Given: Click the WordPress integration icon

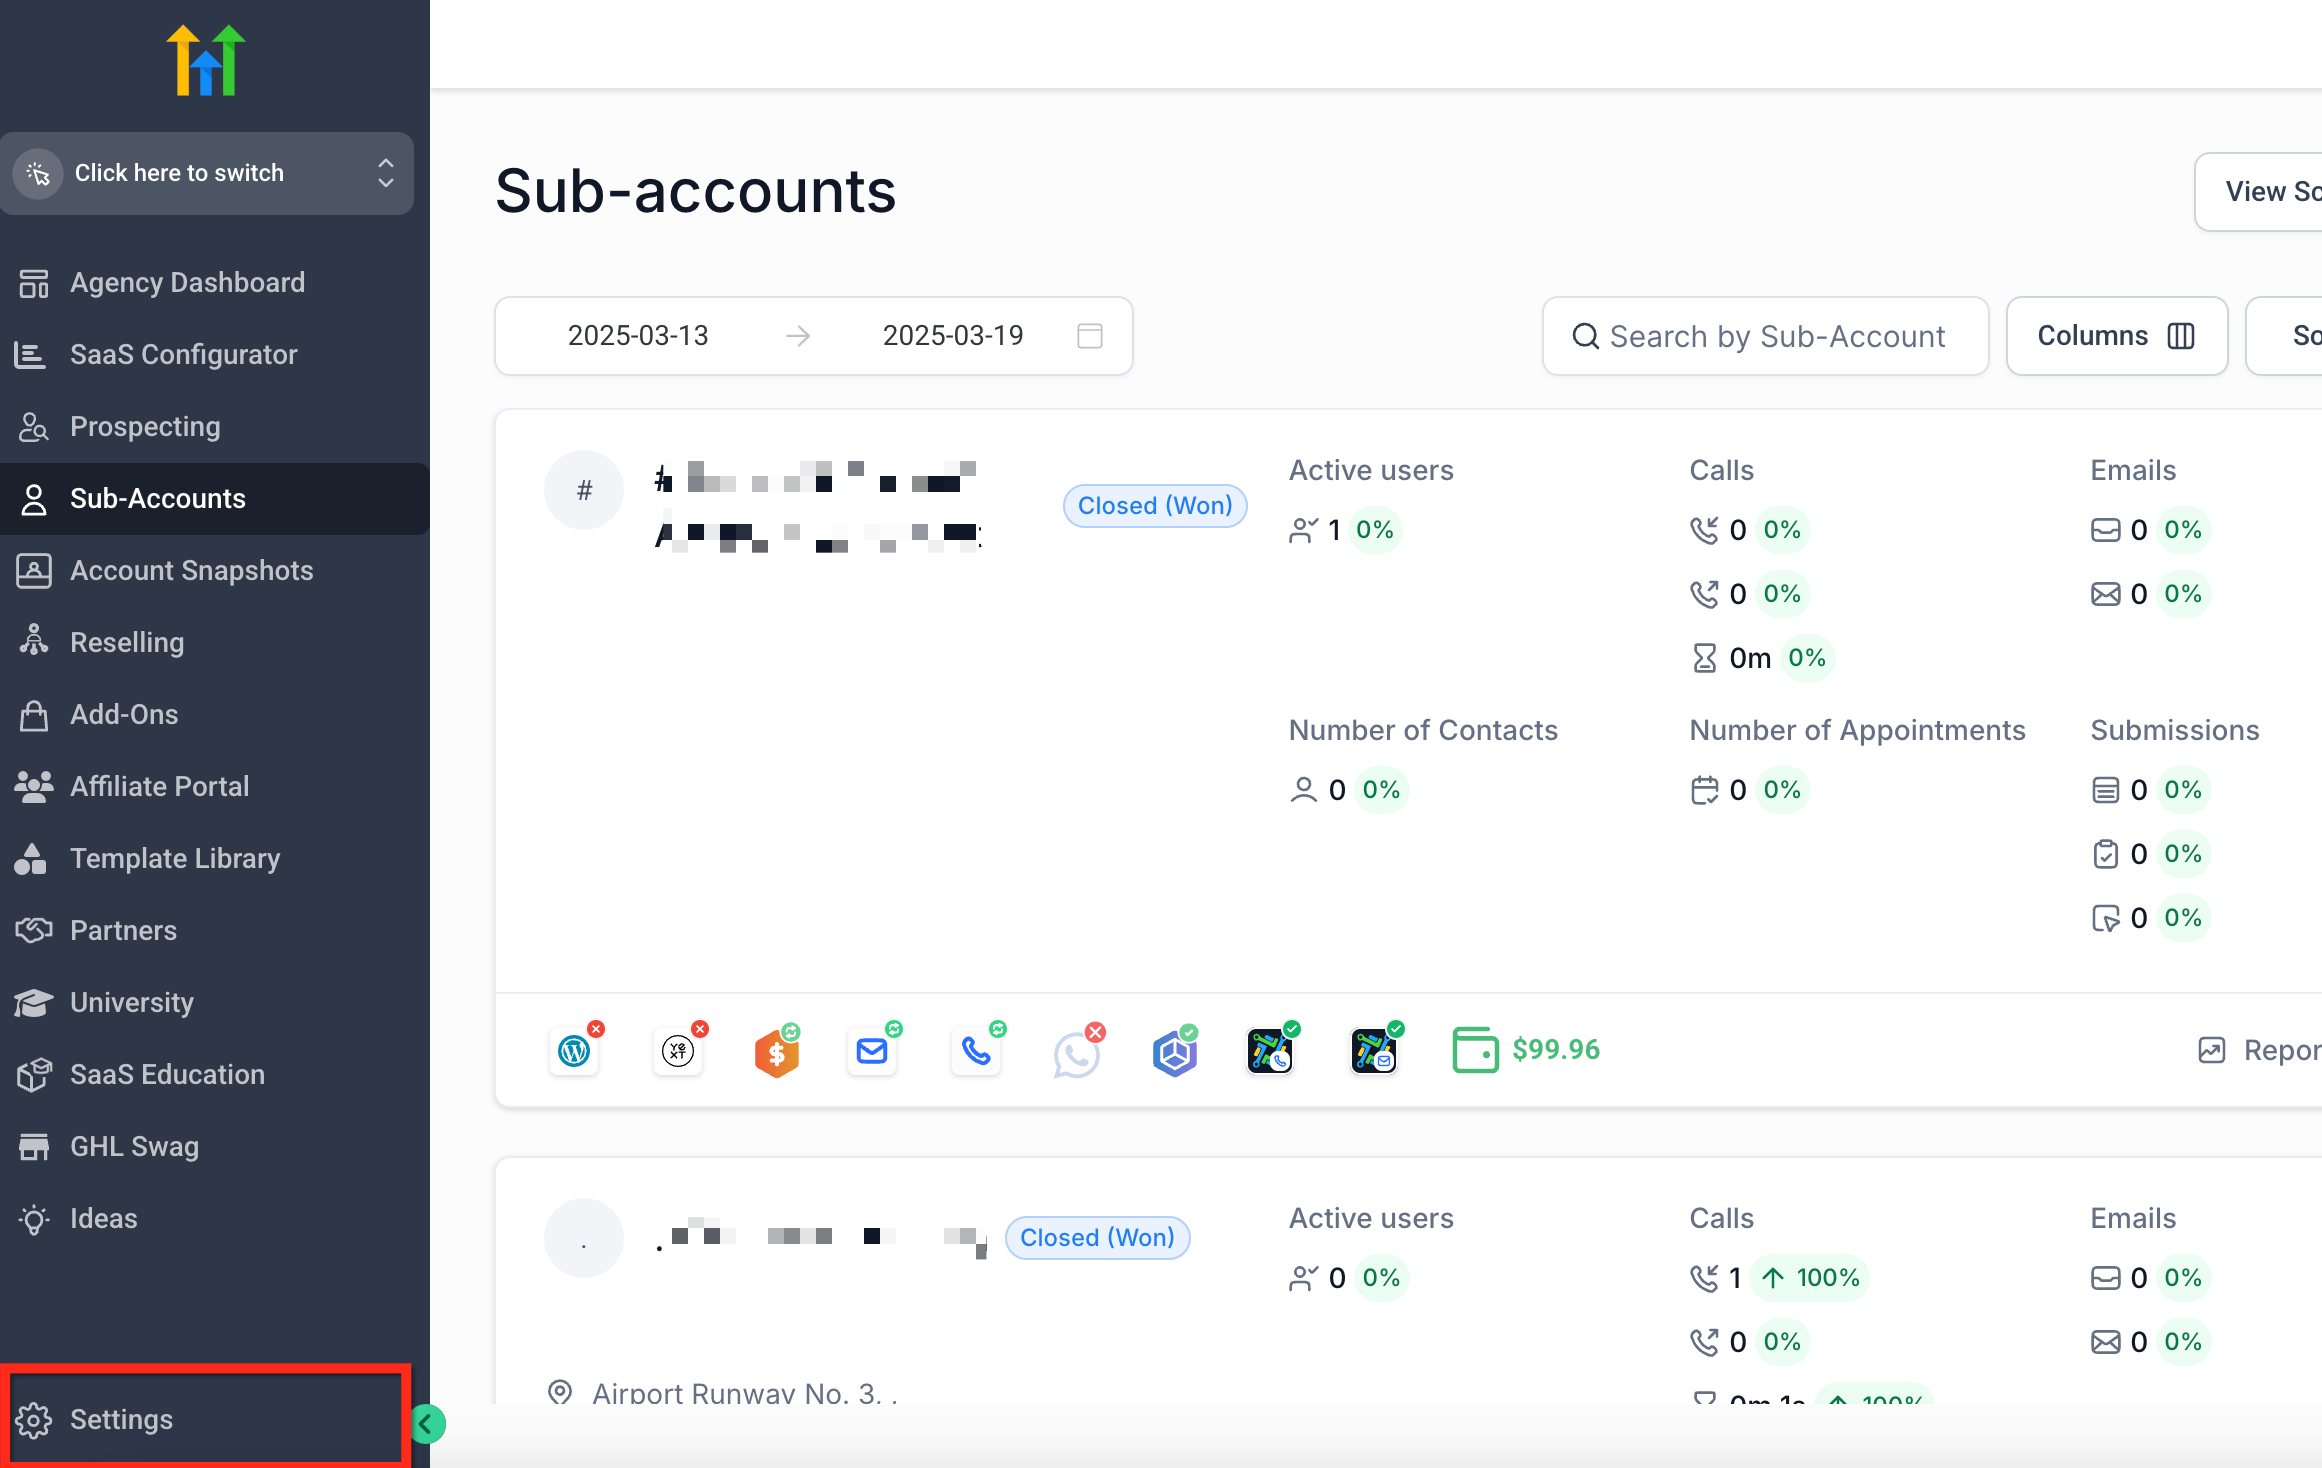Looking at the screenshot, I should tap(574, 1050).
